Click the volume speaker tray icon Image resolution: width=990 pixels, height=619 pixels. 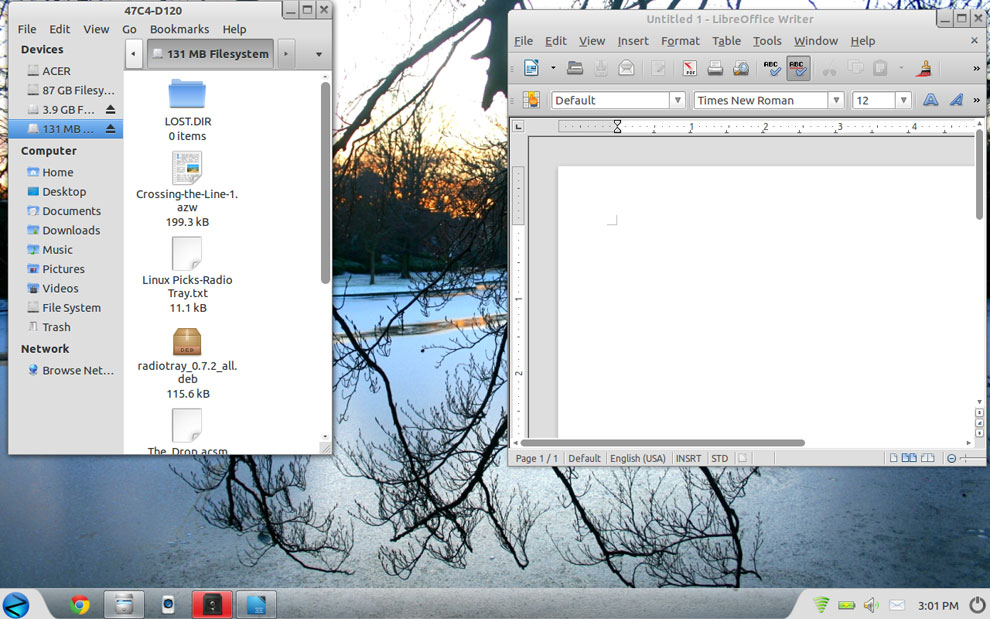[871, 606]
